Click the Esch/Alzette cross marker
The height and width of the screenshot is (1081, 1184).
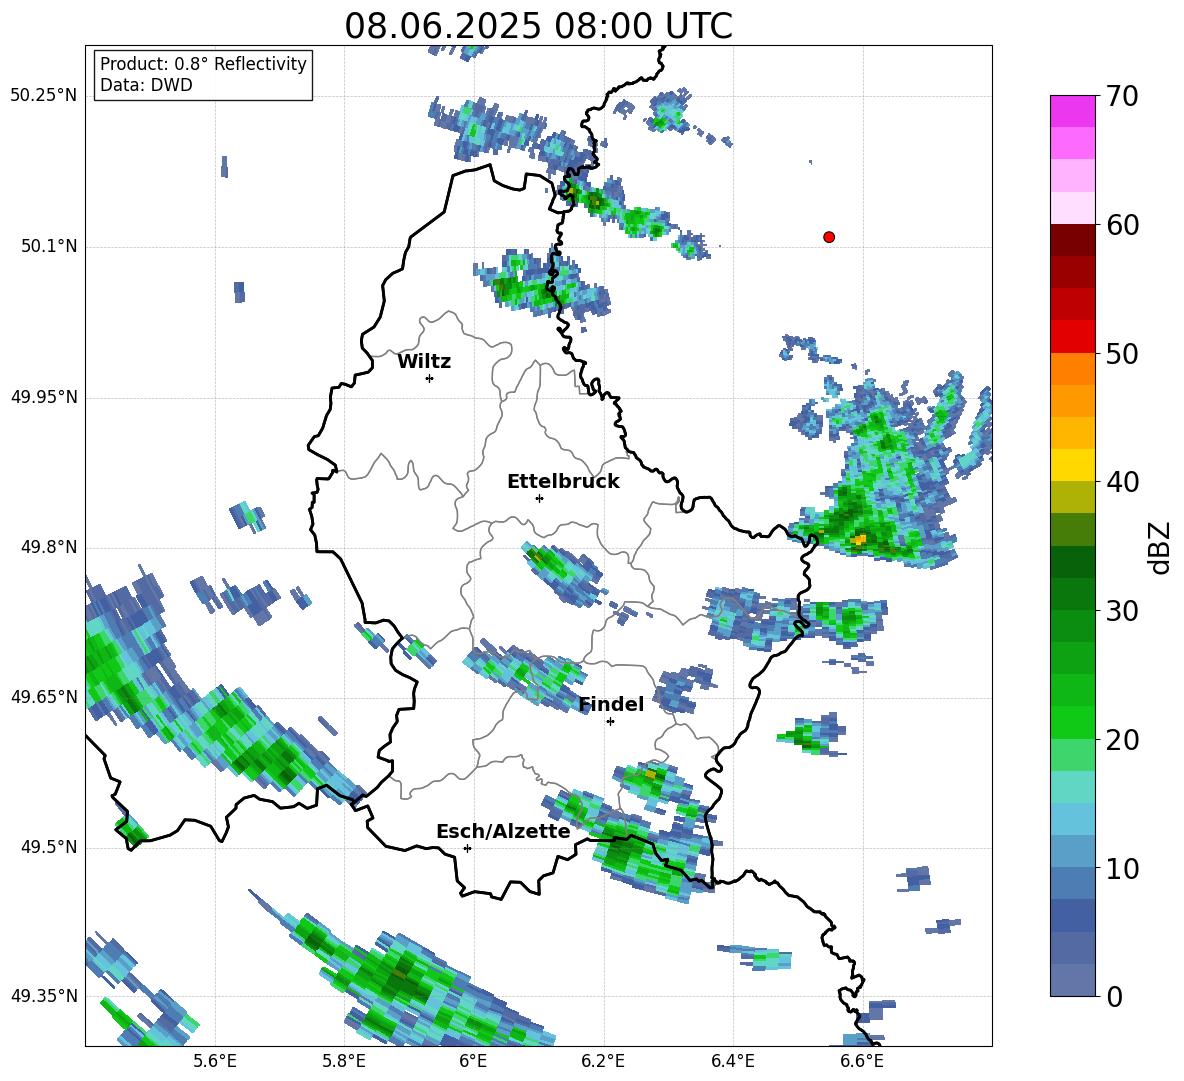click(x=467, y=848)
